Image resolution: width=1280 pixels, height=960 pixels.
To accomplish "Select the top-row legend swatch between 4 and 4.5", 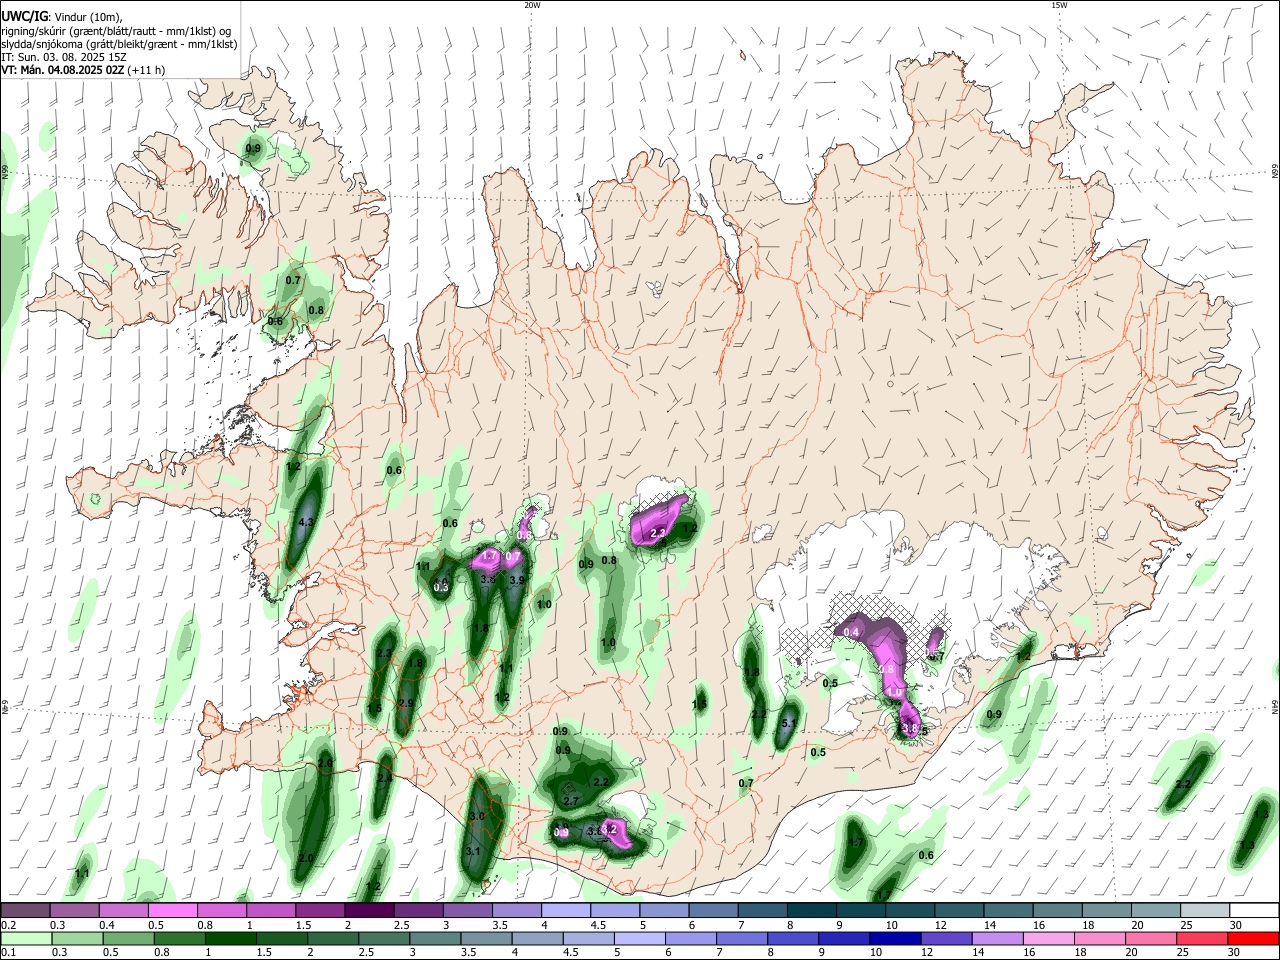I will pyautogui.click(x=566, y=910).
